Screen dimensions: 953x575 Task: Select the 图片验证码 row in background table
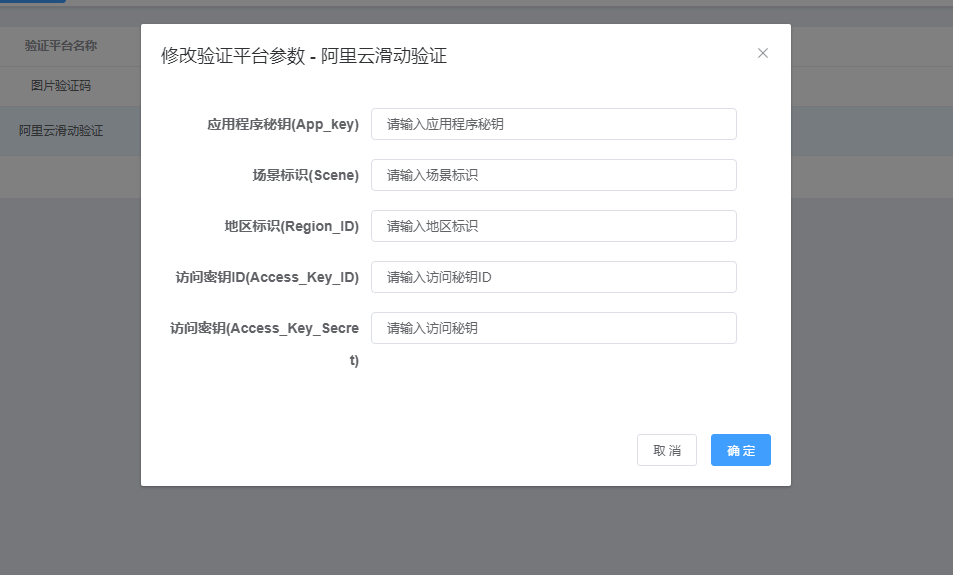point(61,86)
